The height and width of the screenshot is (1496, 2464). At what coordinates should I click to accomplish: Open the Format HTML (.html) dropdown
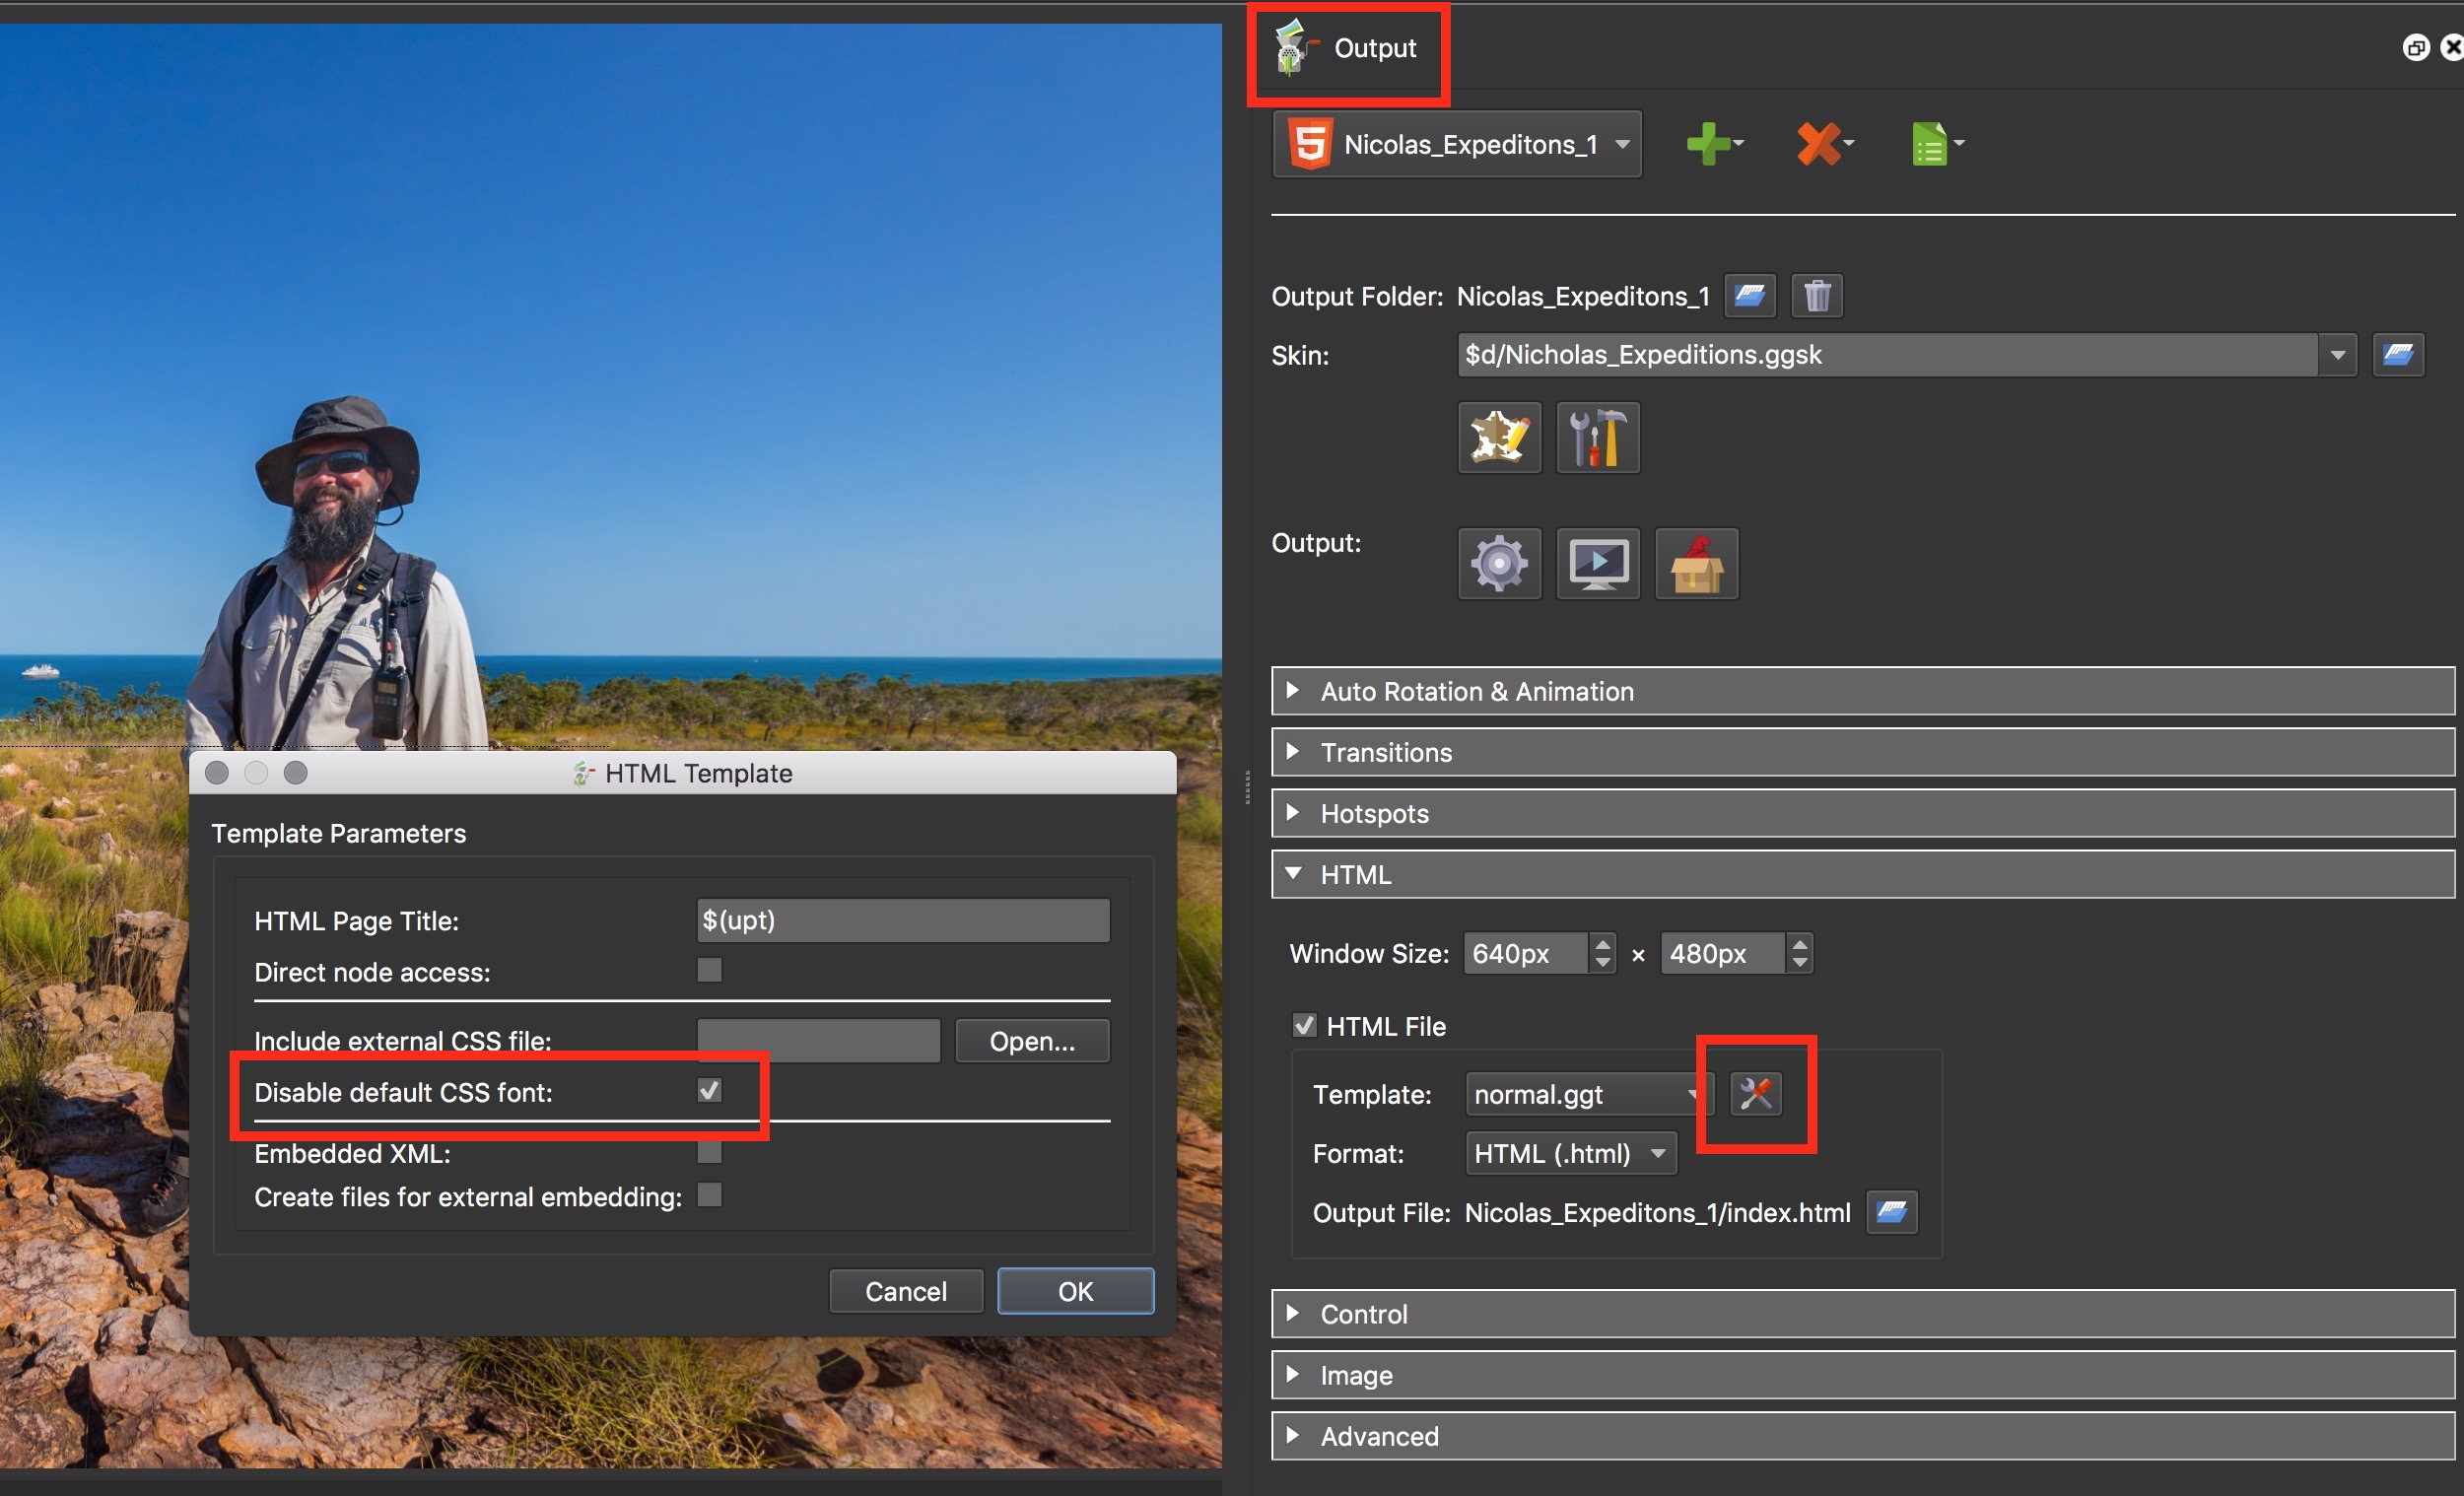(x=1570, y=1153)
